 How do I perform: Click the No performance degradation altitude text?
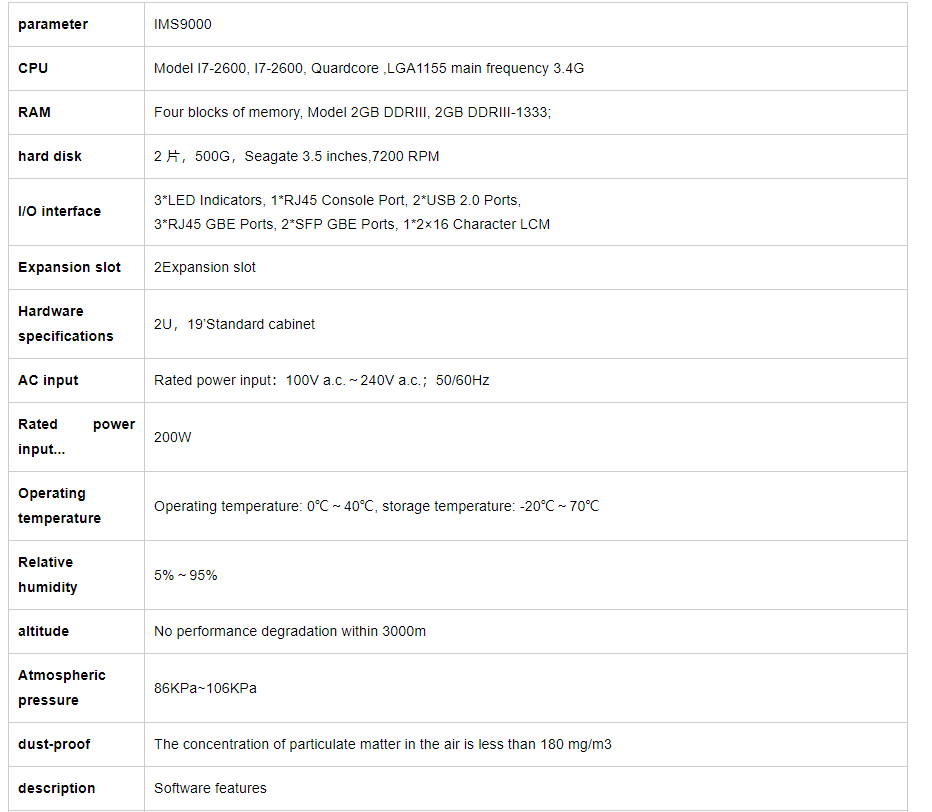(x=289, y=631)
